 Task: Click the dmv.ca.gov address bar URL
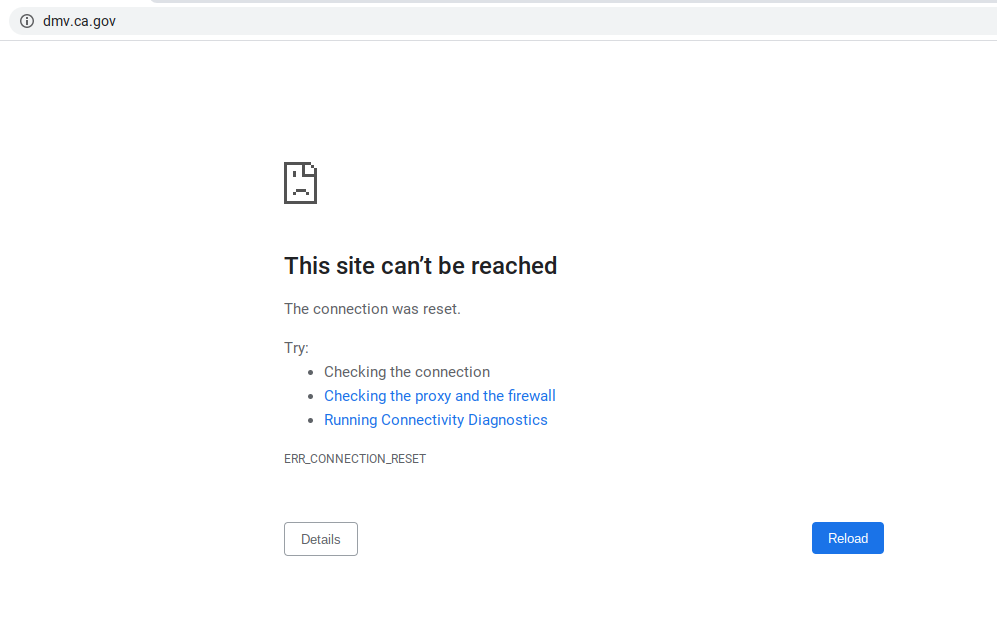(x=79, y=21)
